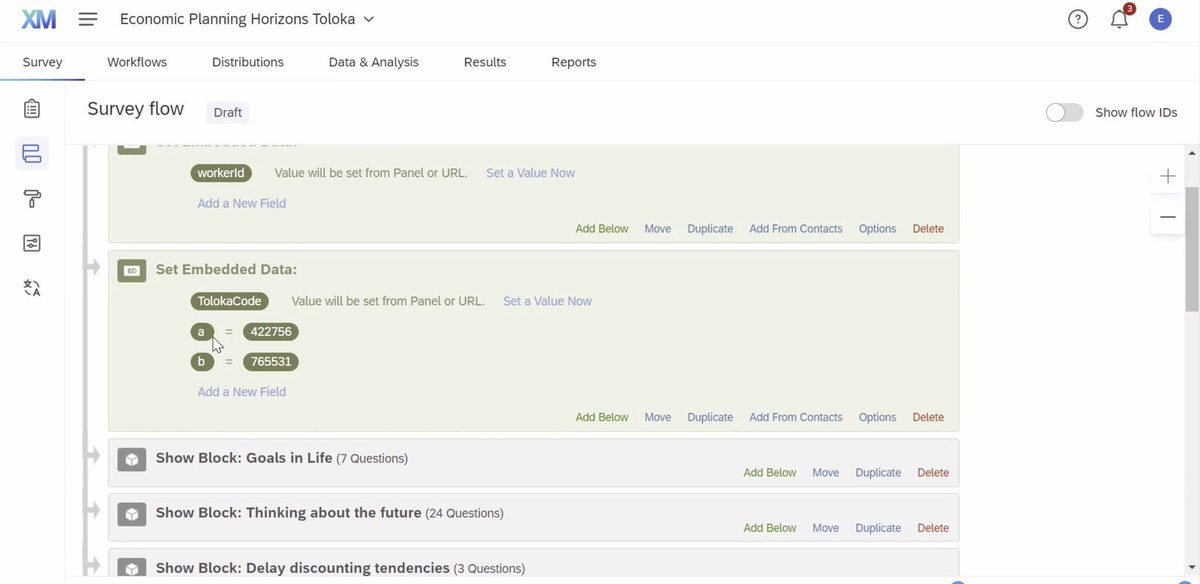Screen dimensions: 1200x584
Task: Switch to the Results tab
Action: click(x=485, y=62)
